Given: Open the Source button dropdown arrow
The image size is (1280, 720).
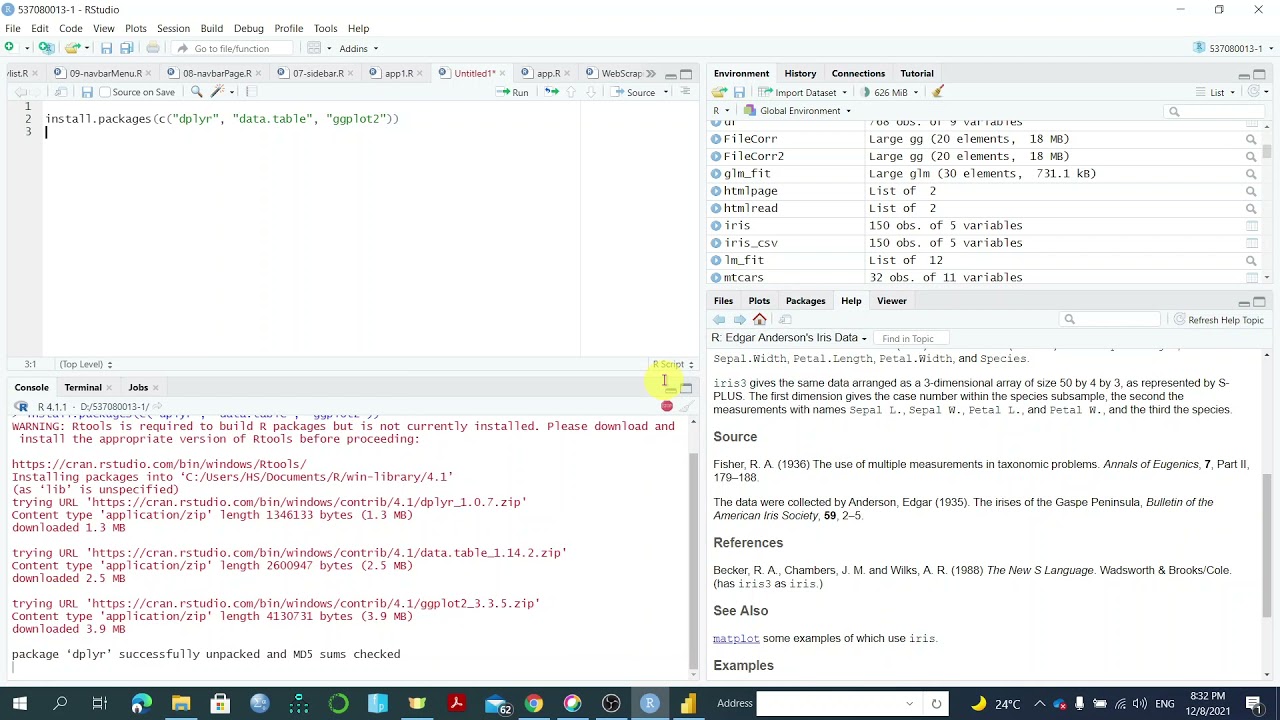Looking at the screenshot, I should click(666, 92).
